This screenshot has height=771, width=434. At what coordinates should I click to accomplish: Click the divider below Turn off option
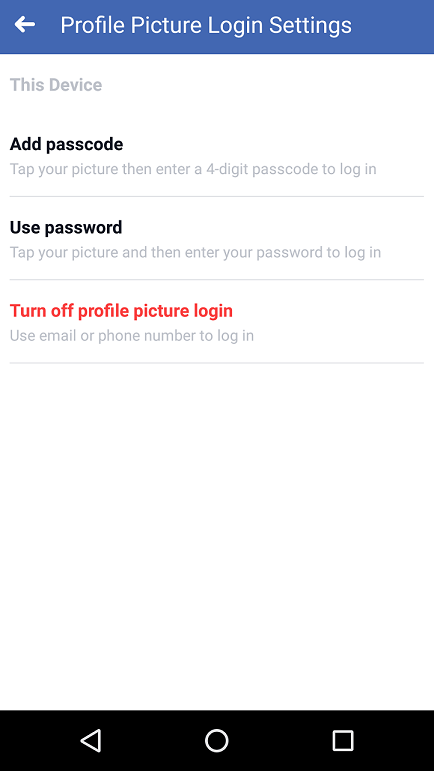coord(217,363)
